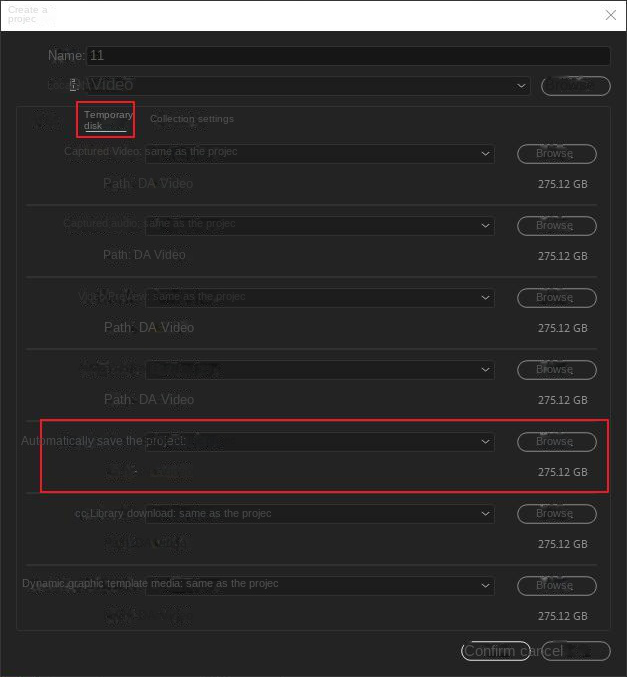Click Browse in the fourth scratch disk row
Image resolution: width=627 pixels, height=677 pixels.
coord(556,370)
